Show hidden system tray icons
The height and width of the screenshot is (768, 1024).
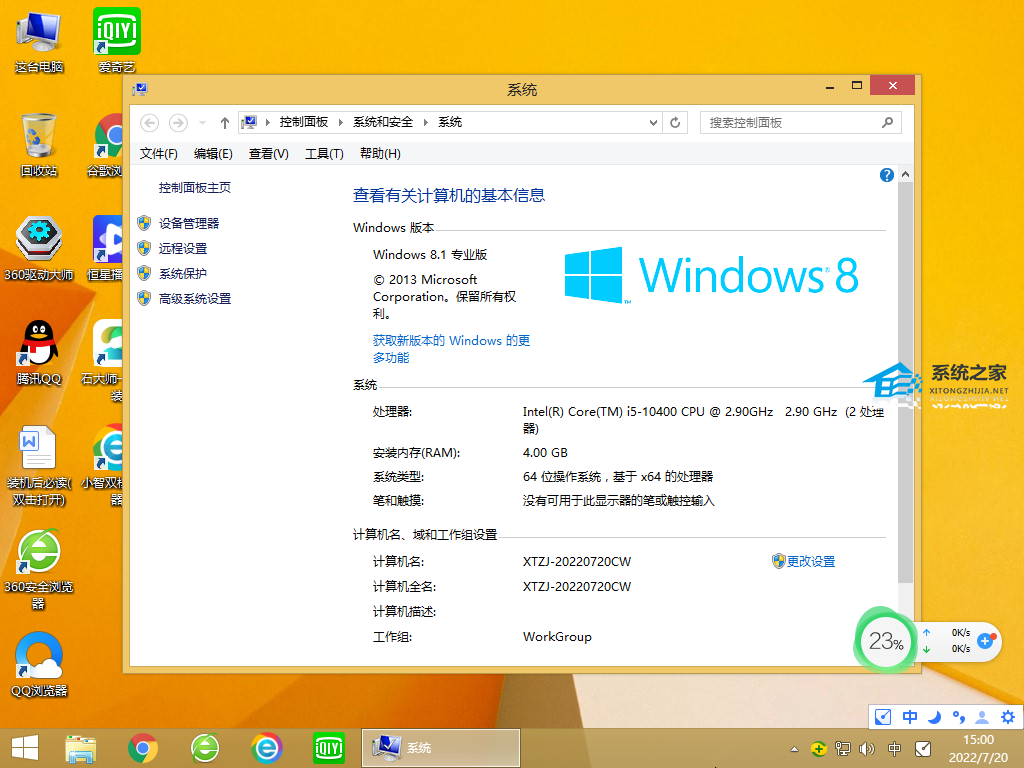pos(794,749)
